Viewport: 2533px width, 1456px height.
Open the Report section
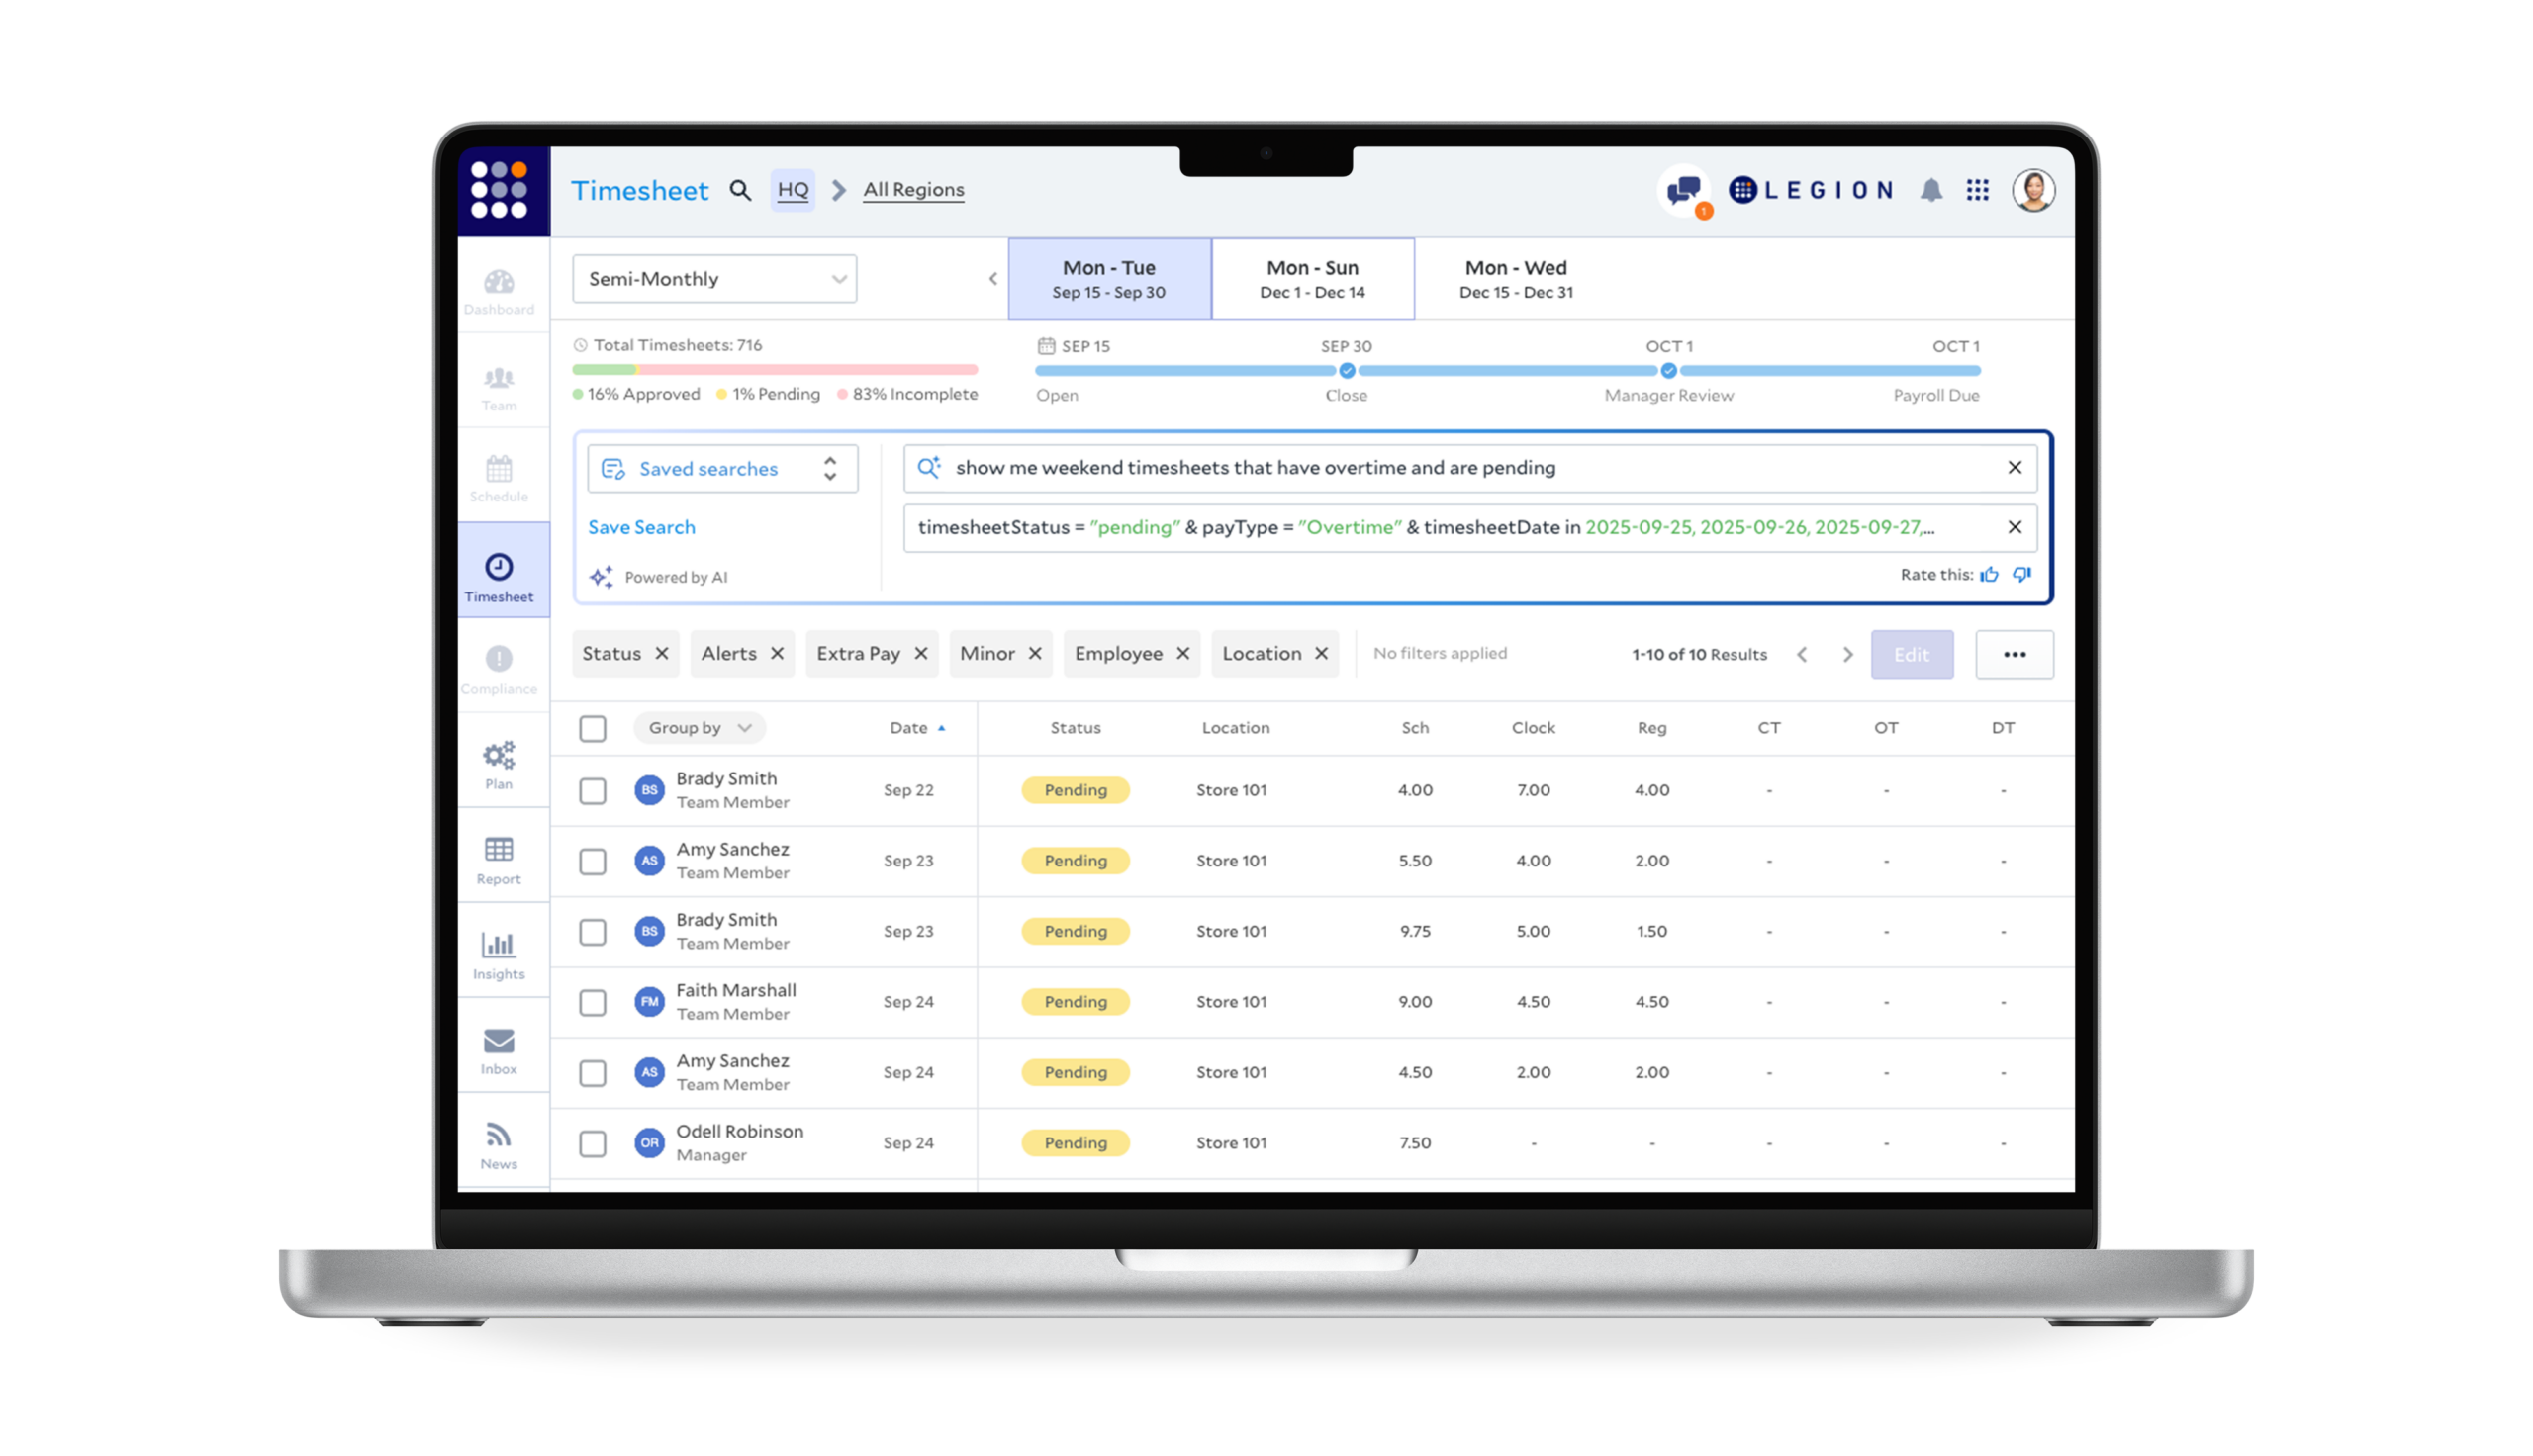point(499,858)
